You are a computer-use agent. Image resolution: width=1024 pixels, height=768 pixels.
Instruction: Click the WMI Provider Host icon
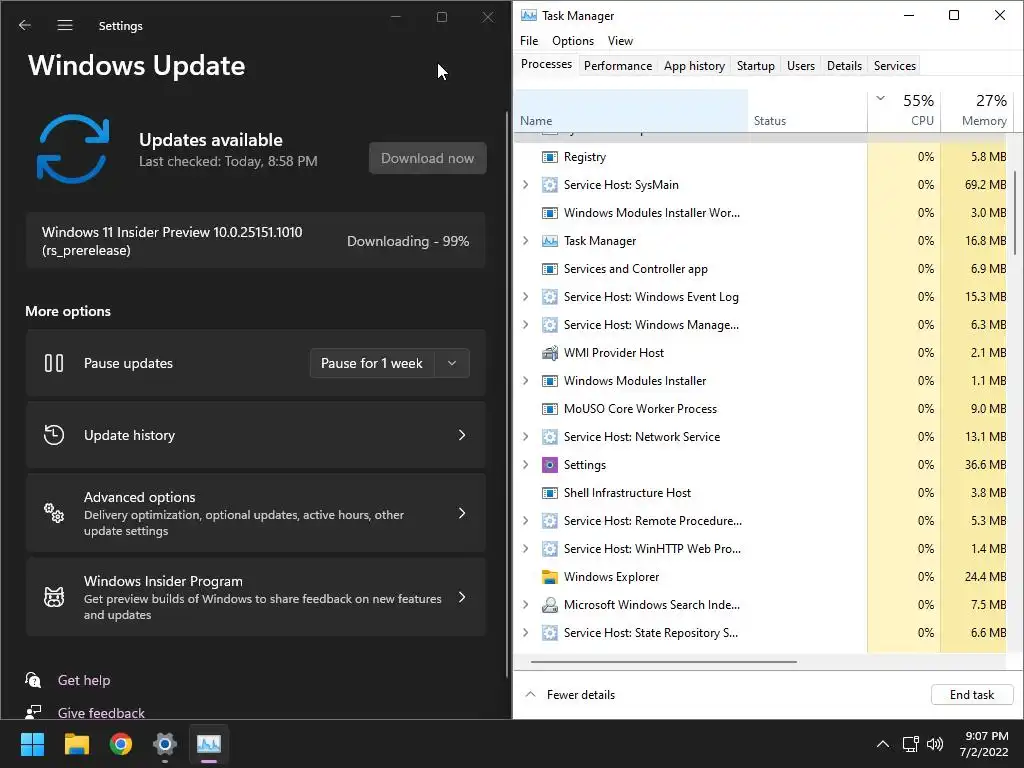tap(550, 353)
